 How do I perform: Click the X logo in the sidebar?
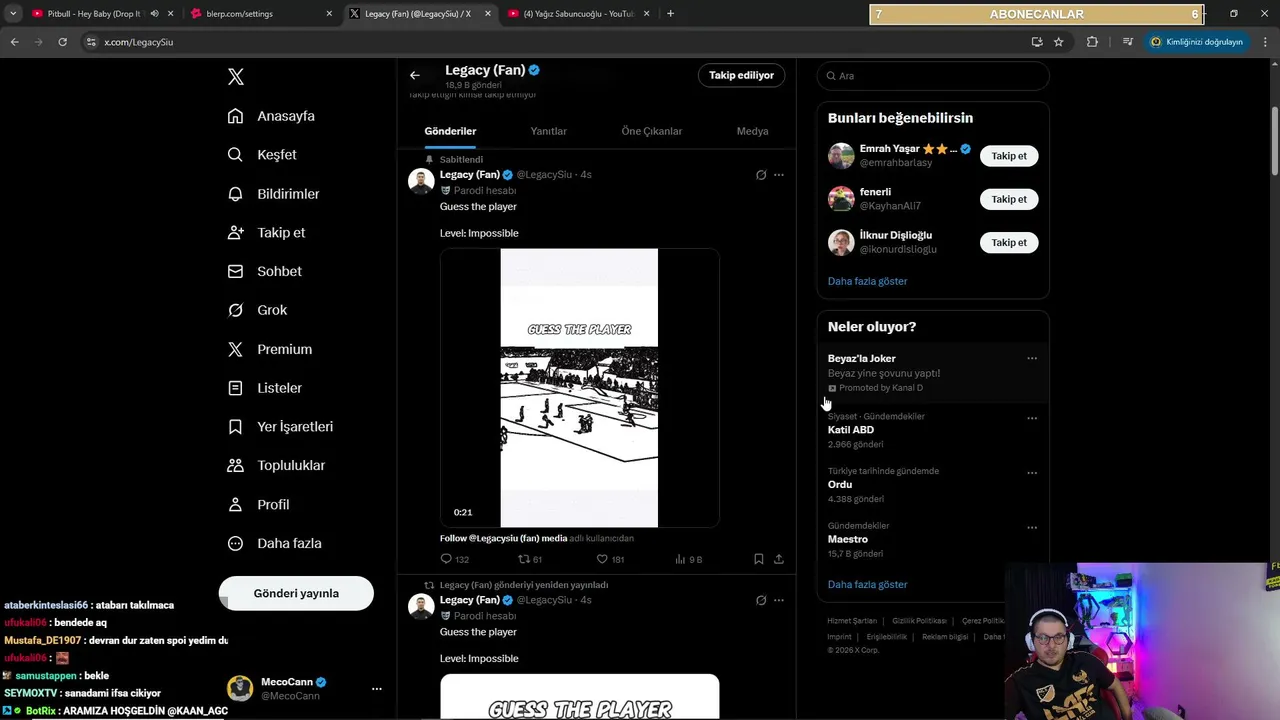tap(236, 77)
